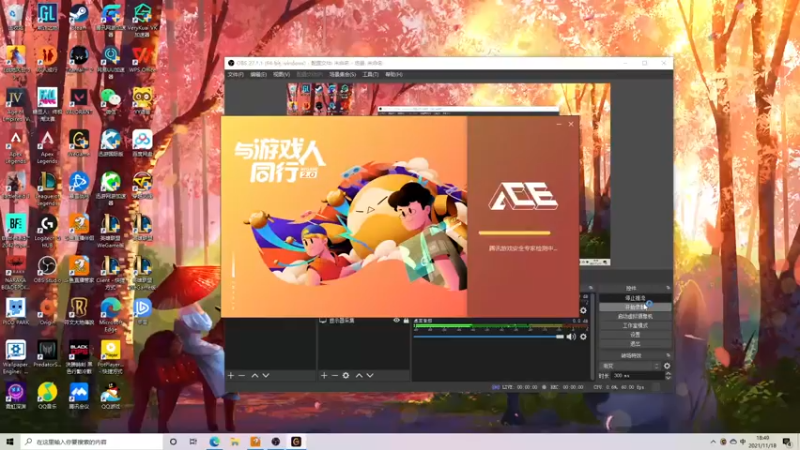Open transition properties gear next to 渐变 dropdown

(667, 366)
